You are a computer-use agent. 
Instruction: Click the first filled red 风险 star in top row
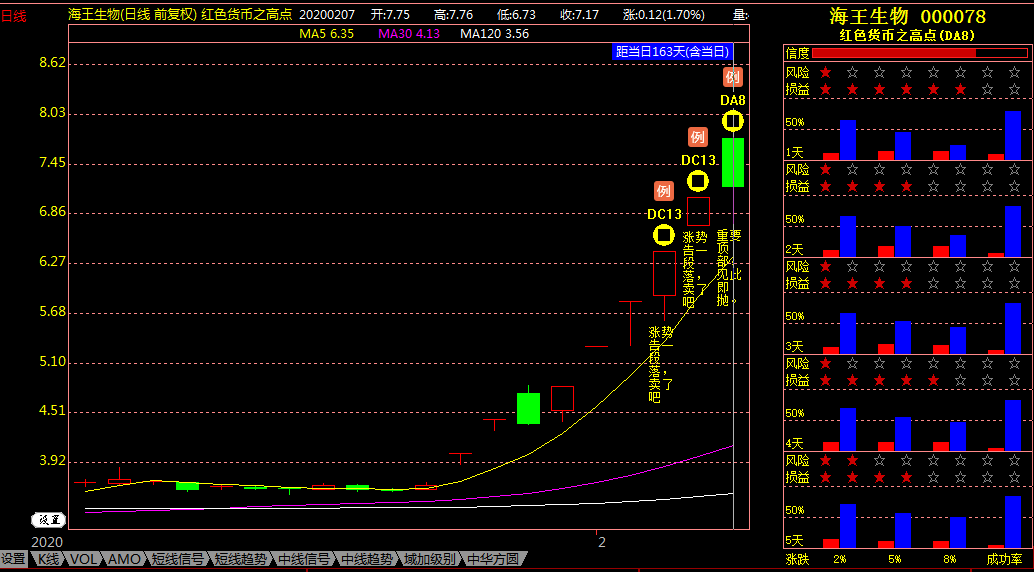[825, 72]
